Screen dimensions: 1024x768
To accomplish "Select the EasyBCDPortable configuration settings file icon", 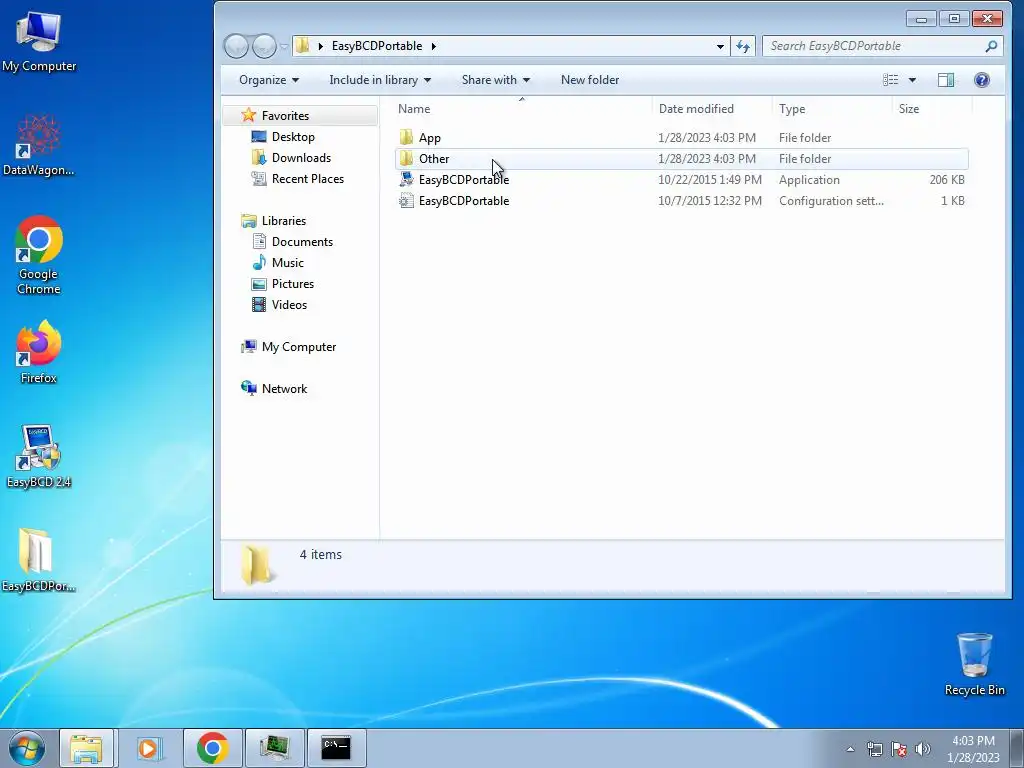I will coord(406,200).
